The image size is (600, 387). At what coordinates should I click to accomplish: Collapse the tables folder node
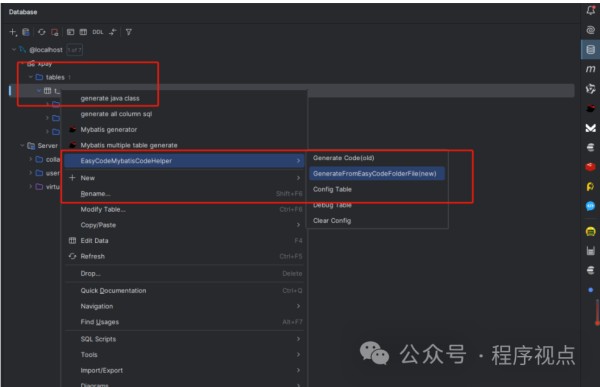(31, 77)
